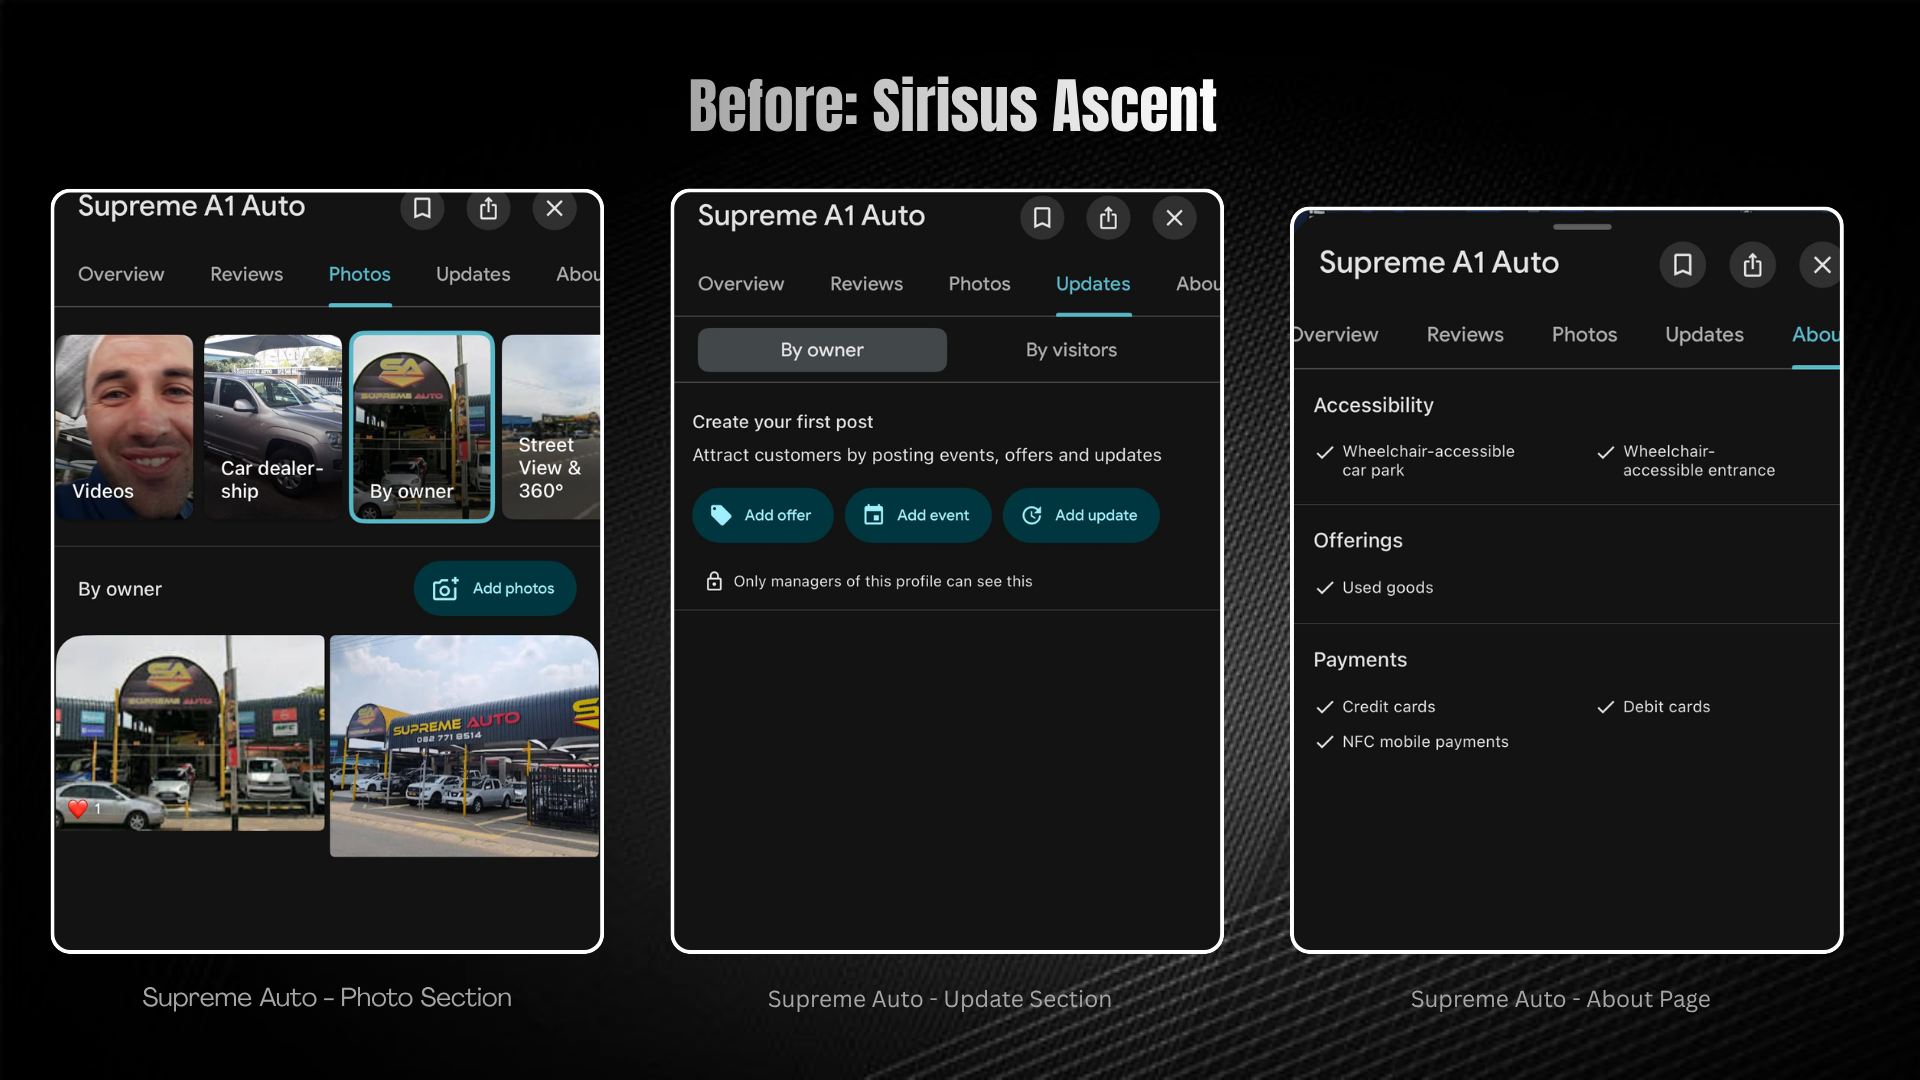Open the Updates tab in the About Page panel
Image resolution: width=1920 pixels, height=1080 pixels.
pyautogui.click(x=1704, y=335)
